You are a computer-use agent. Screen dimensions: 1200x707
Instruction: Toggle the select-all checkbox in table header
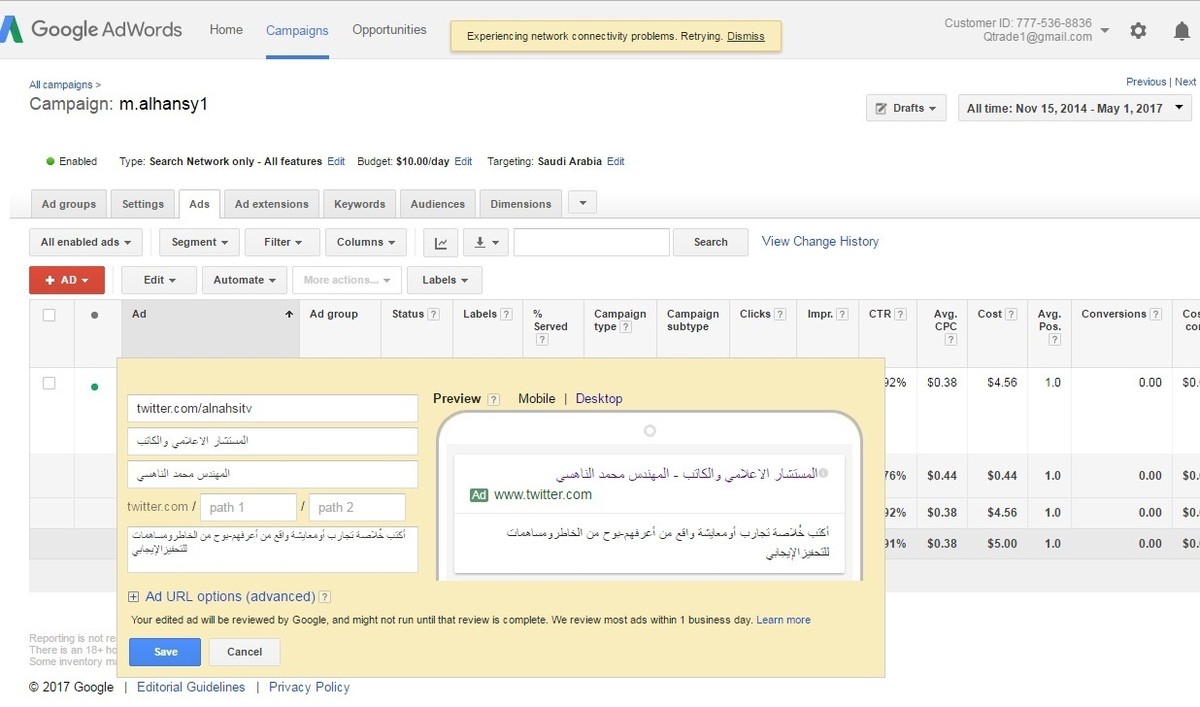tap(49, 315)
